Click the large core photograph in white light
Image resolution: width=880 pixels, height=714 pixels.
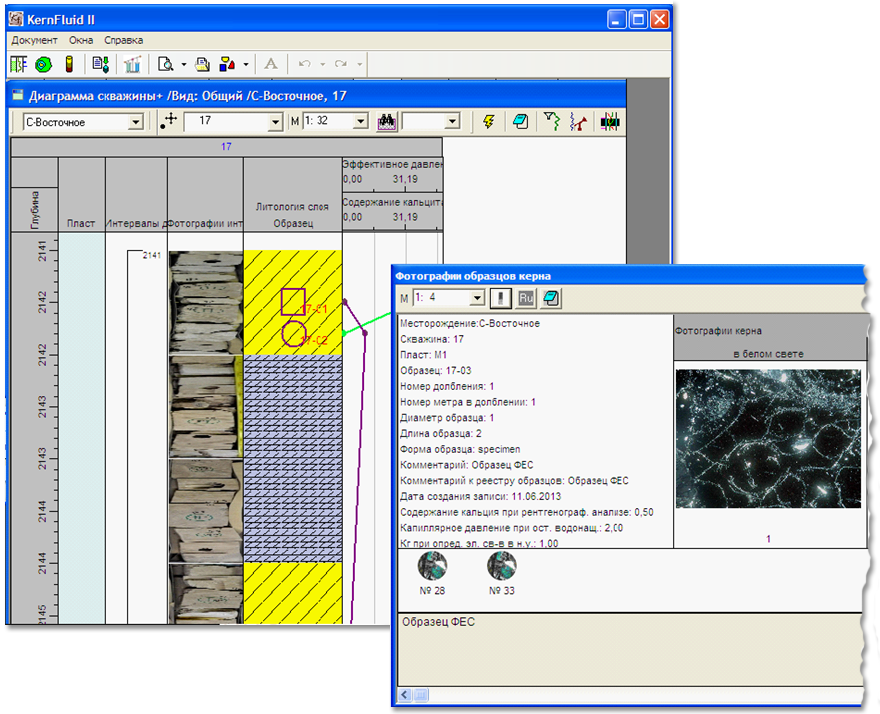coord(768,439)
